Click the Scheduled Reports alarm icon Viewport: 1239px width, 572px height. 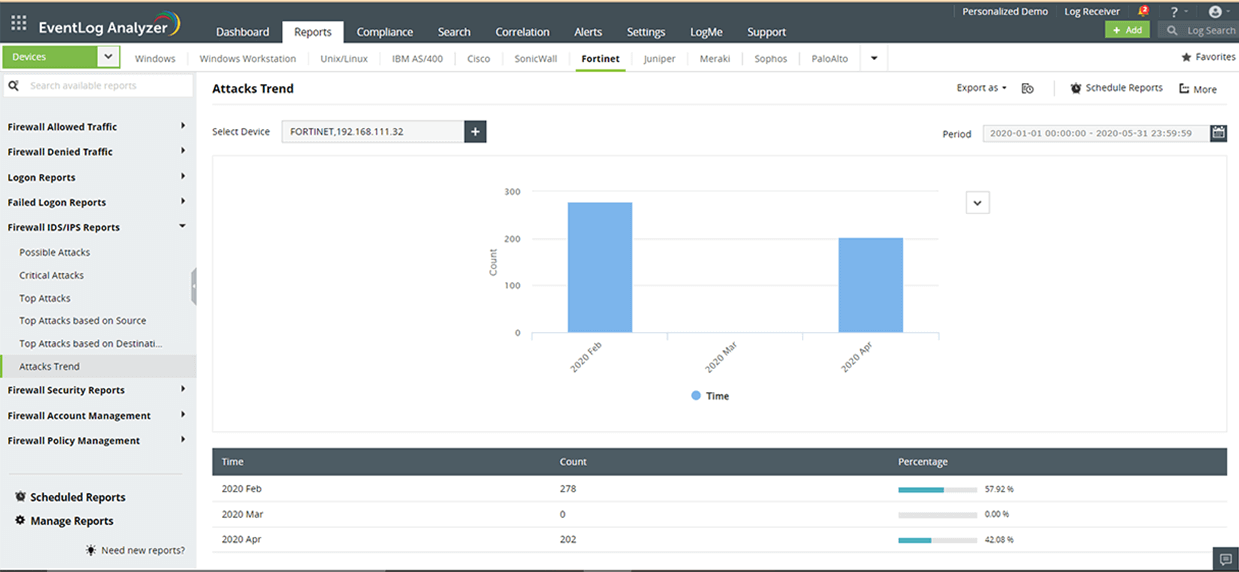(20, 497)
